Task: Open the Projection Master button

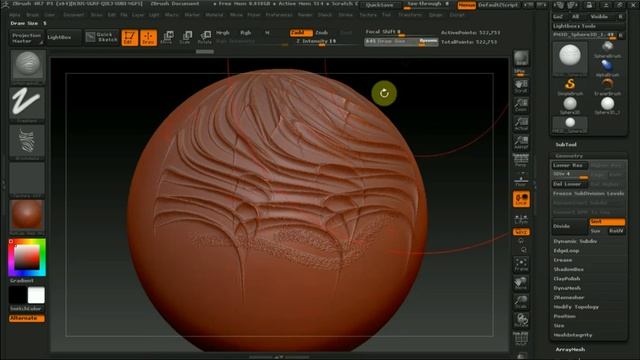Action: (x=27, y=38)
